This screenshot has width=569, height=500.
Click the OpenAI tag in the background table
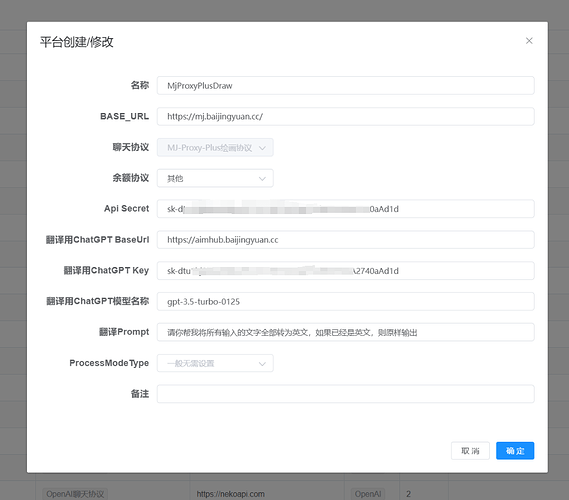point(368,494)
